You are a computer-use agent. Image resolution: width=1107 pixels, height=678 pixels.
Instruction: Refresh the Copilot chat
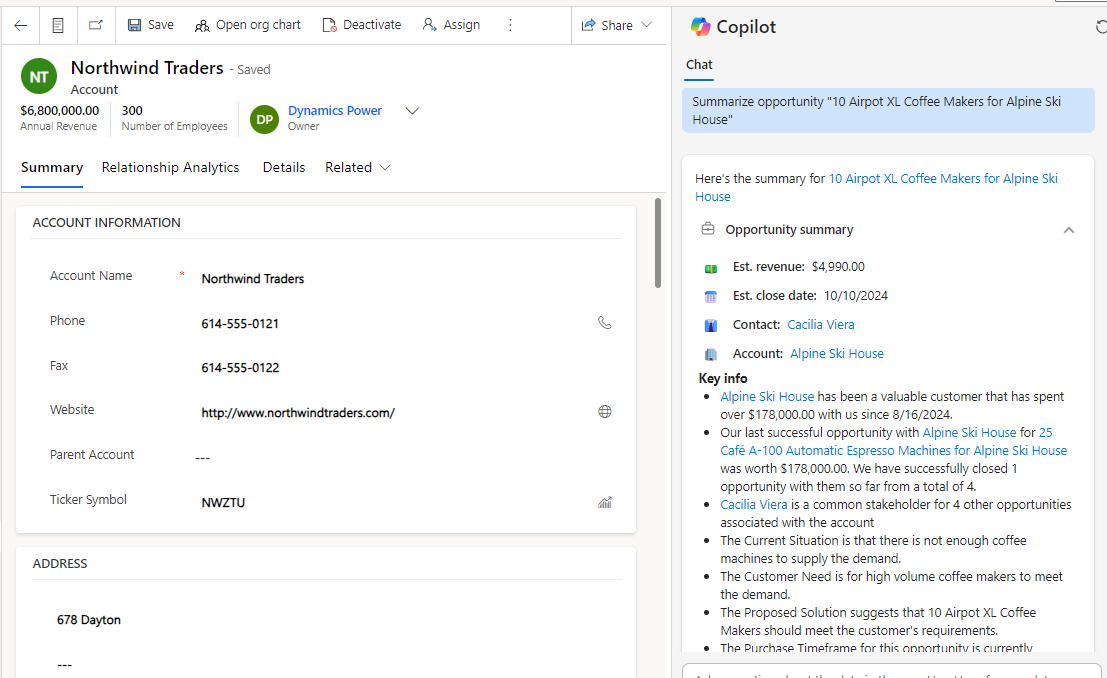pos(1101,27)
